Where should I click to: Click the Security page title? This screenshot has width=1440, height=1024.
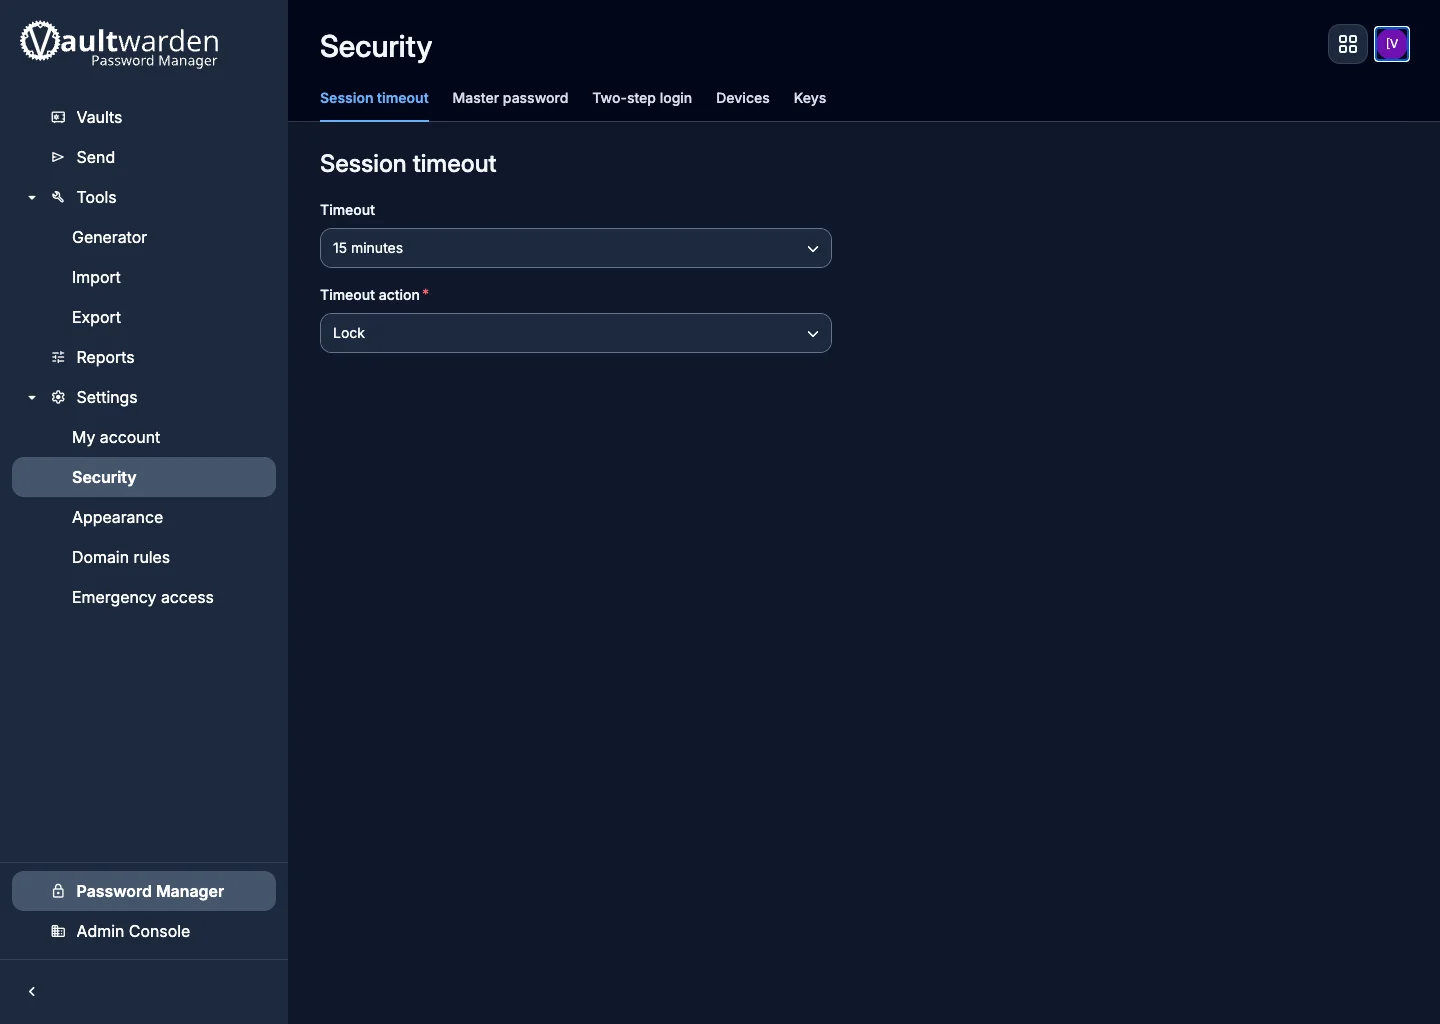tap(376, 47)
